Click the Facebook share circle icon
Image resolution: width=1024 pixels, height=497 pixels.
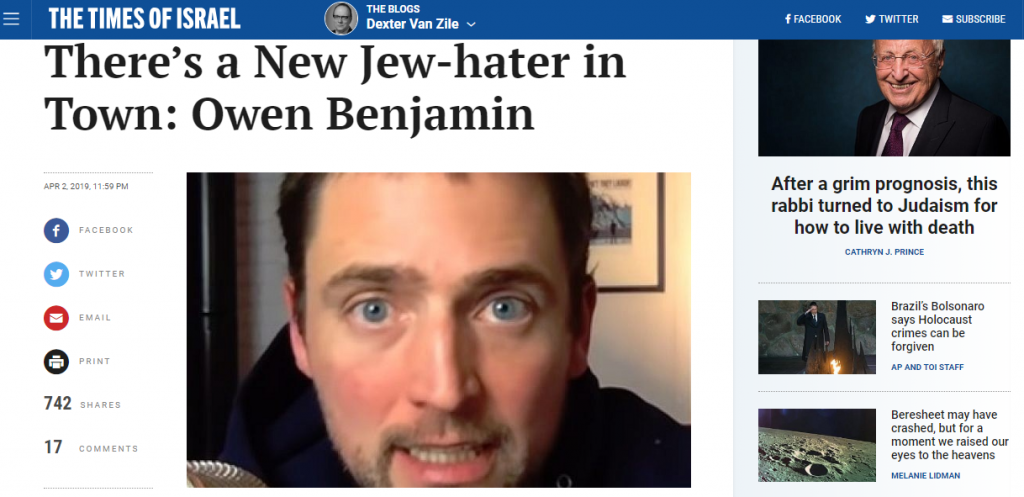(56, 231)
